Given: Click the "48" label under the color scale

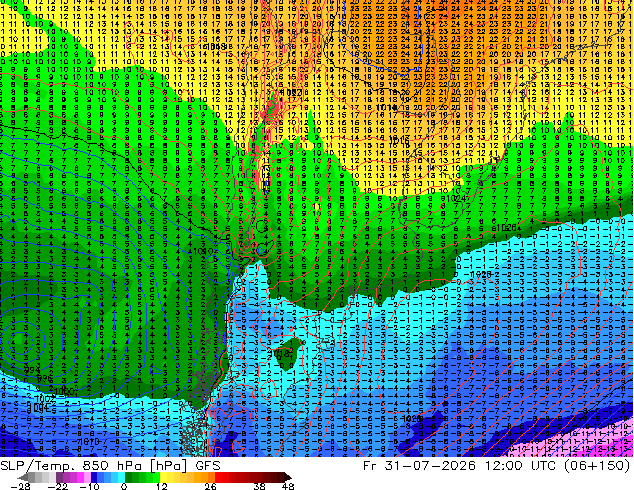Looking at the screenshot, I should (288, 486).
